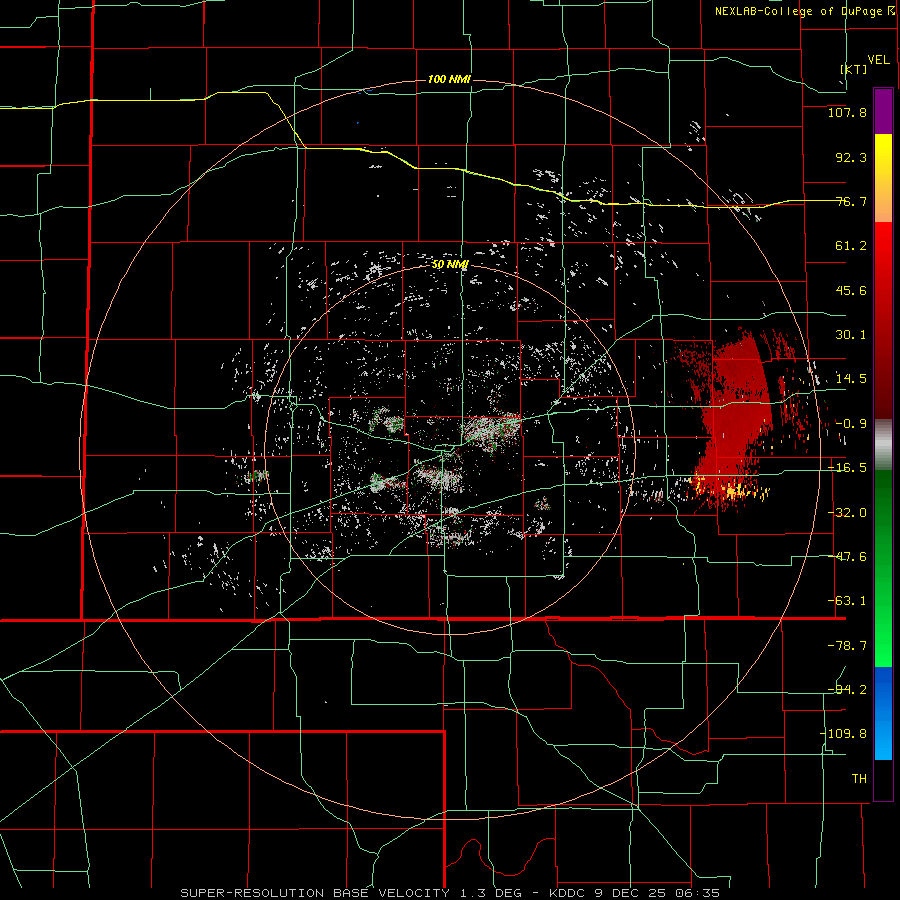The width and height of the screenshot is (900, 900).
Task: Click the NEXLAB-College of DuPage watermark text
Action: pos(805,11)
